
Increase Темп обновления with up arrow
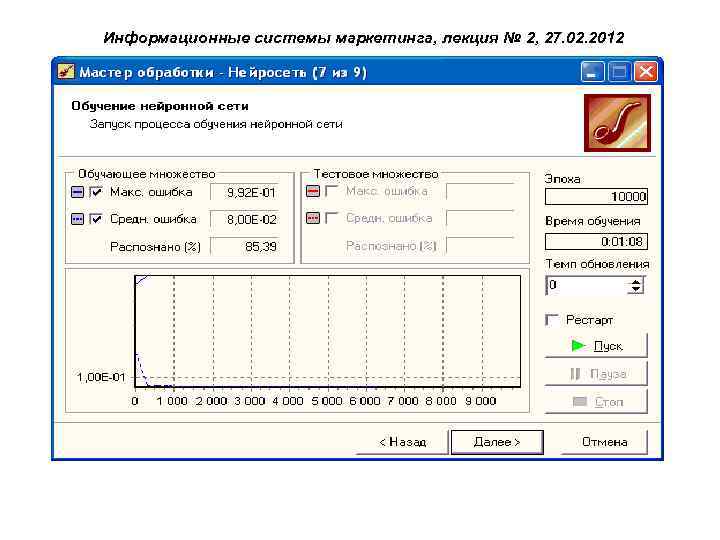(x=636, y=282)
